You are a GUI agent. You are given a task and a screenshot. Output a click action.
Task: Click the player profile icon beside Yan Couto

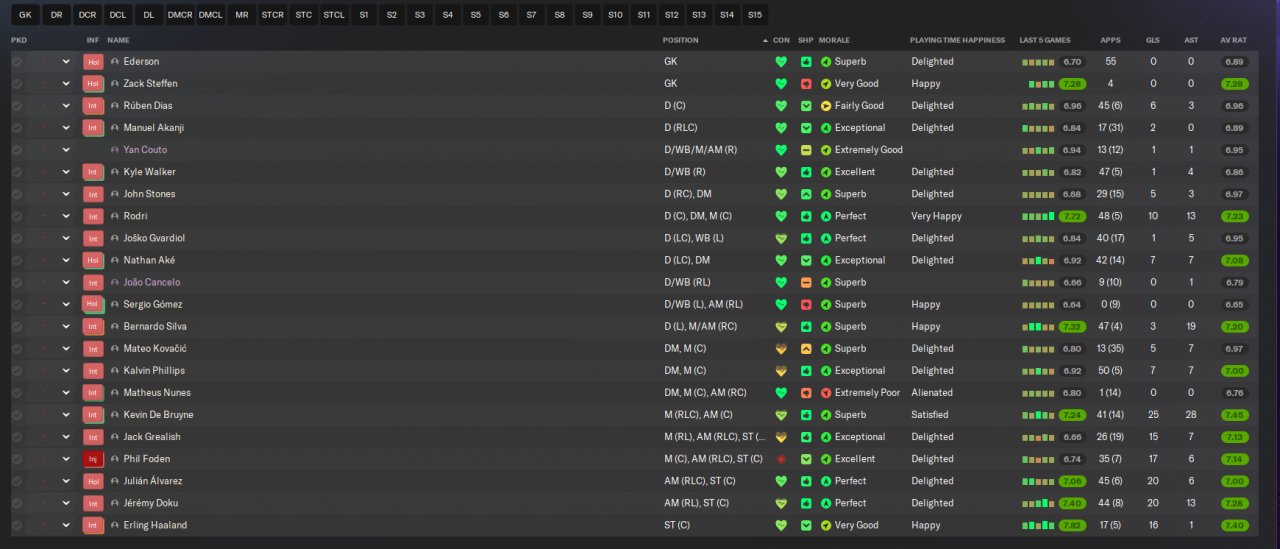coord(115,150)
